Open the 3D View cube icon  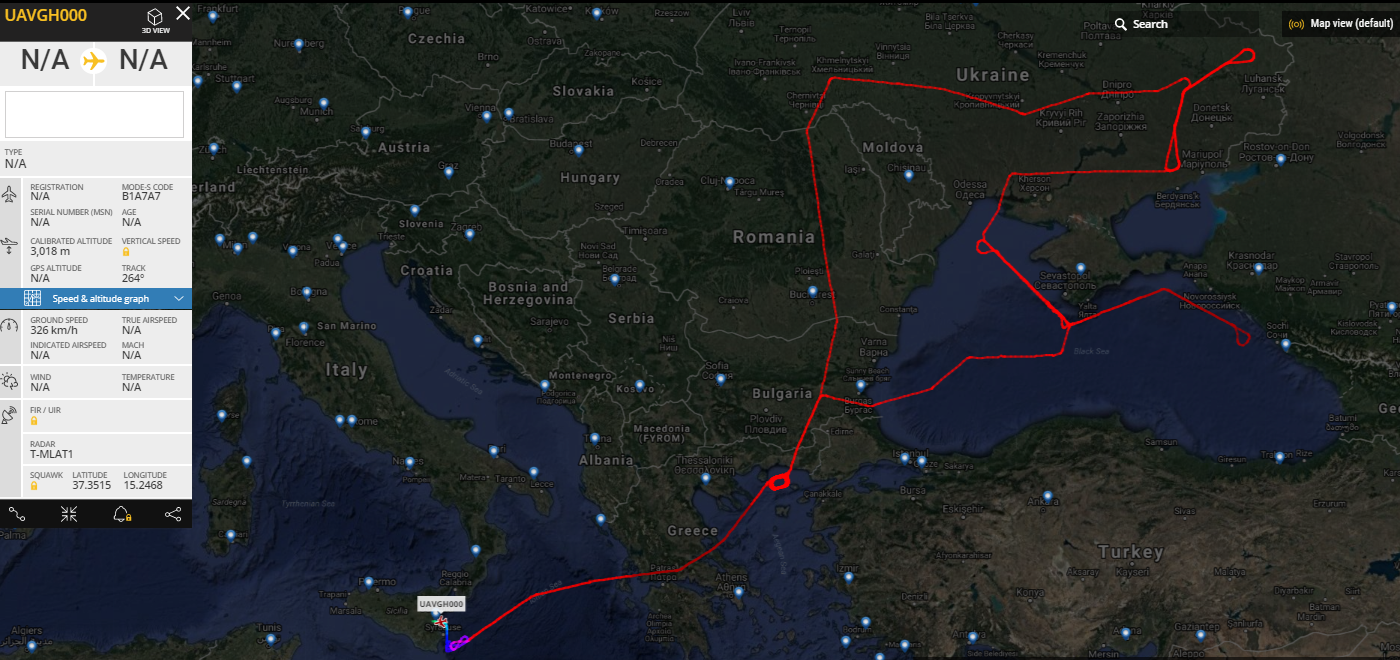[155, 17]
